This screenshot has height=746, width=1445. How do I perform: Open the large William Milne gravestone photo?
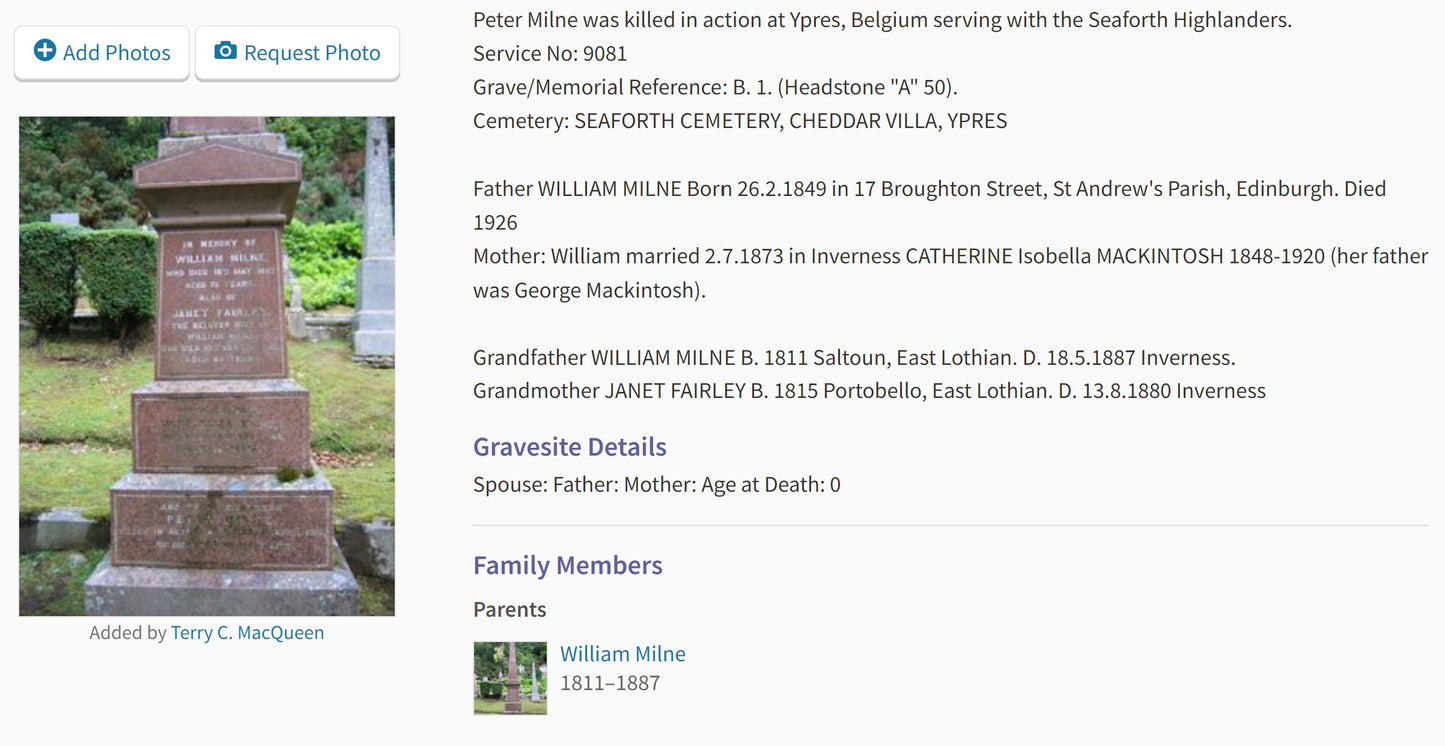(207, 366)
